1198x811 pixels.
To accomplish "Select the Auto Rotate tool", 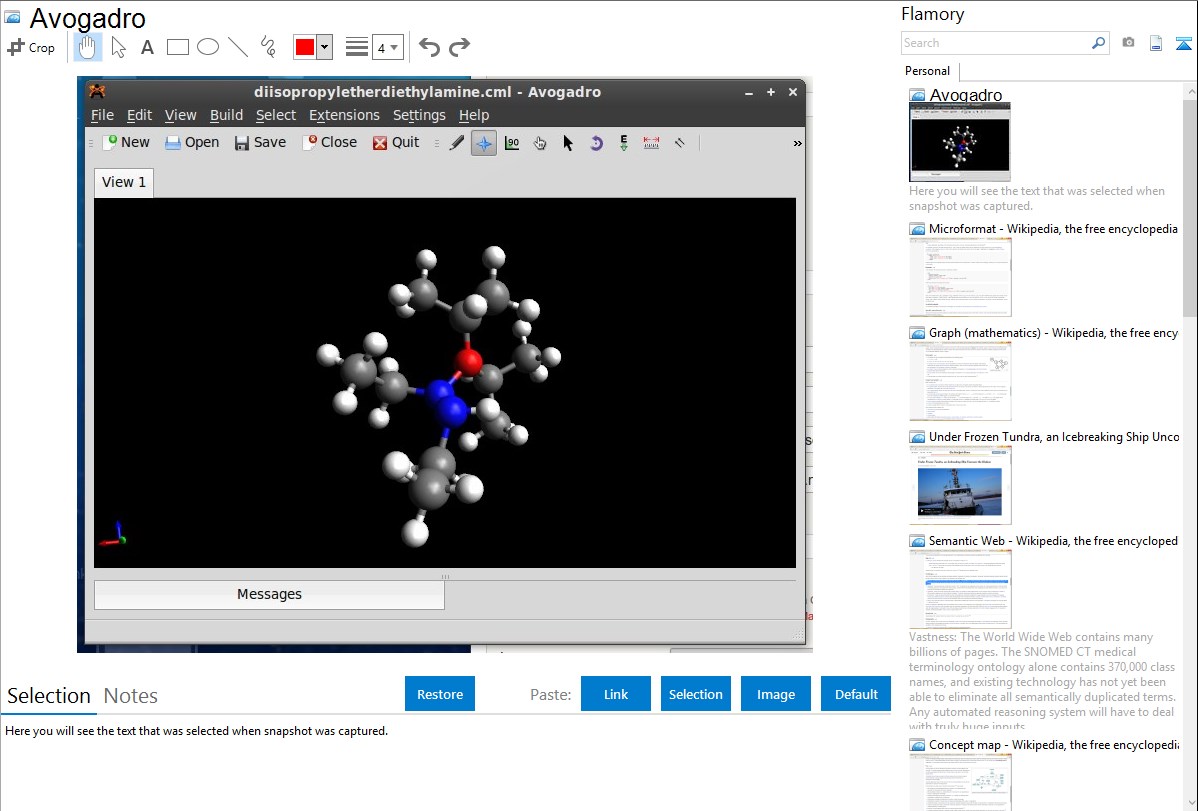I will tap(596, 142).
